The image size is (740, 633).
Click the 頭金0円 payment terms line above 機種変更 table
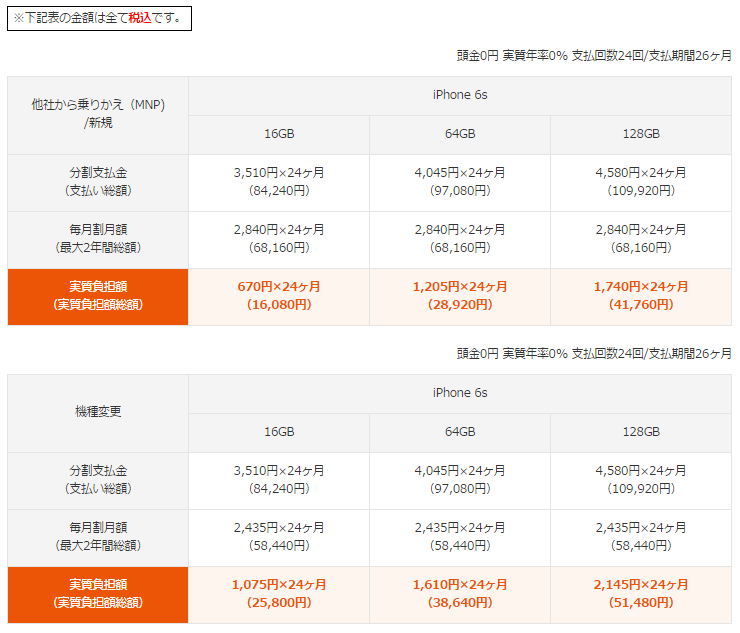tap(594, 354)
